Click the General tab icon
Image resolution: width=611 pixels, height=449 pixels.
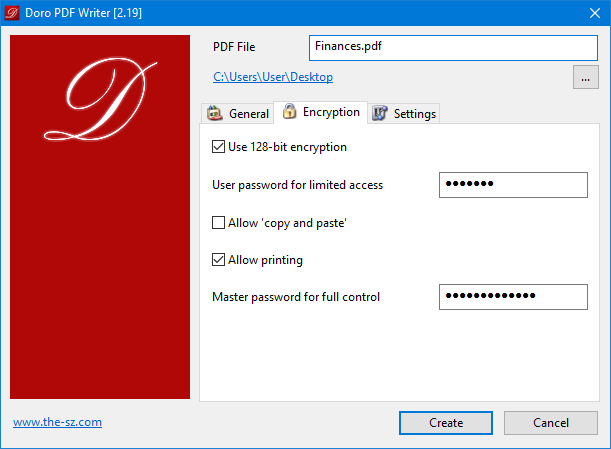[x=214, y=113]
